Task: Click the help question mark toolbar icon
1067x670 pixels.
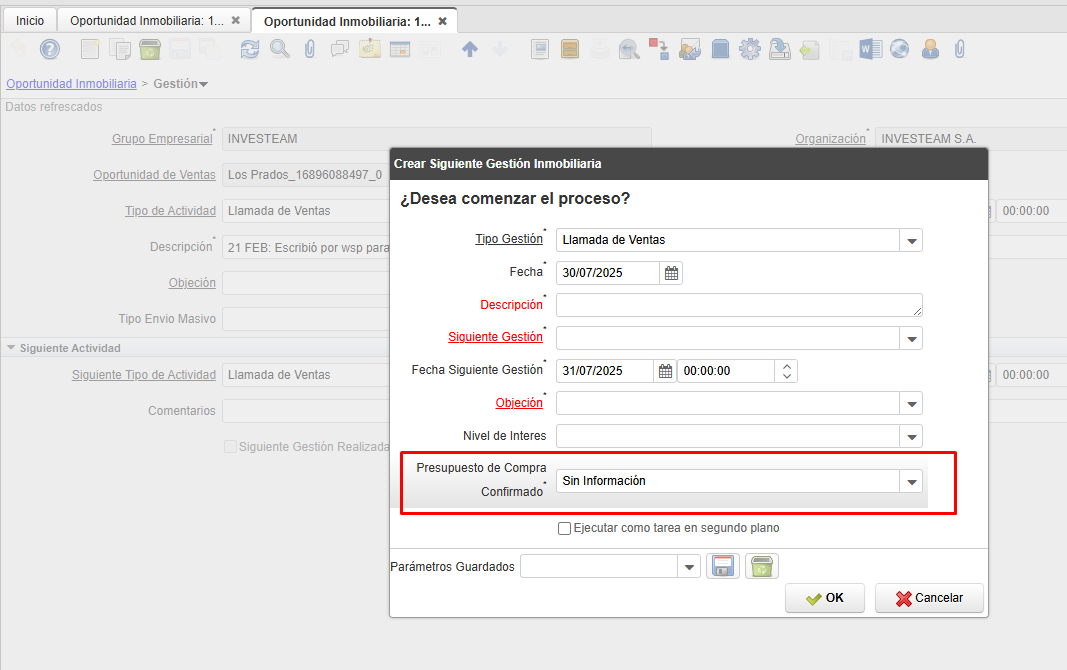Action: tap(49, 49)
